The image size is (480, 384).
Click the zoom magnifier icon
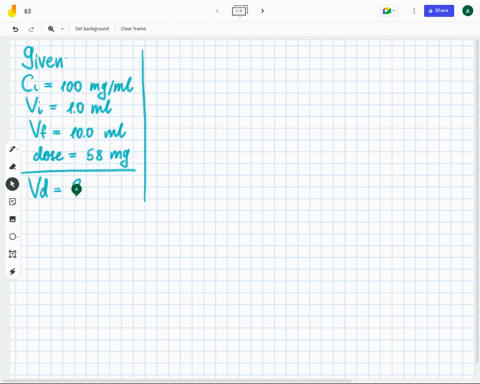coord(51,29)
